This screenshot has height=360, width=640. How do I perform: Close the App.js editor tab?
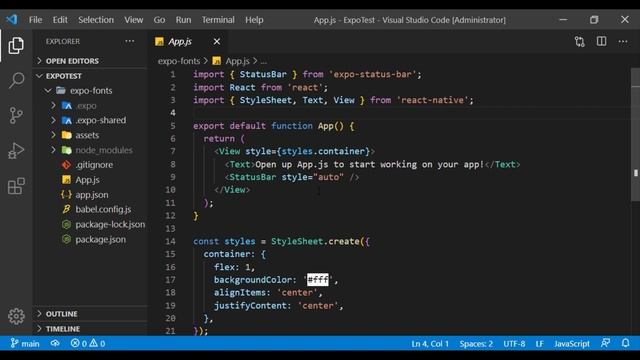point(217,42)
